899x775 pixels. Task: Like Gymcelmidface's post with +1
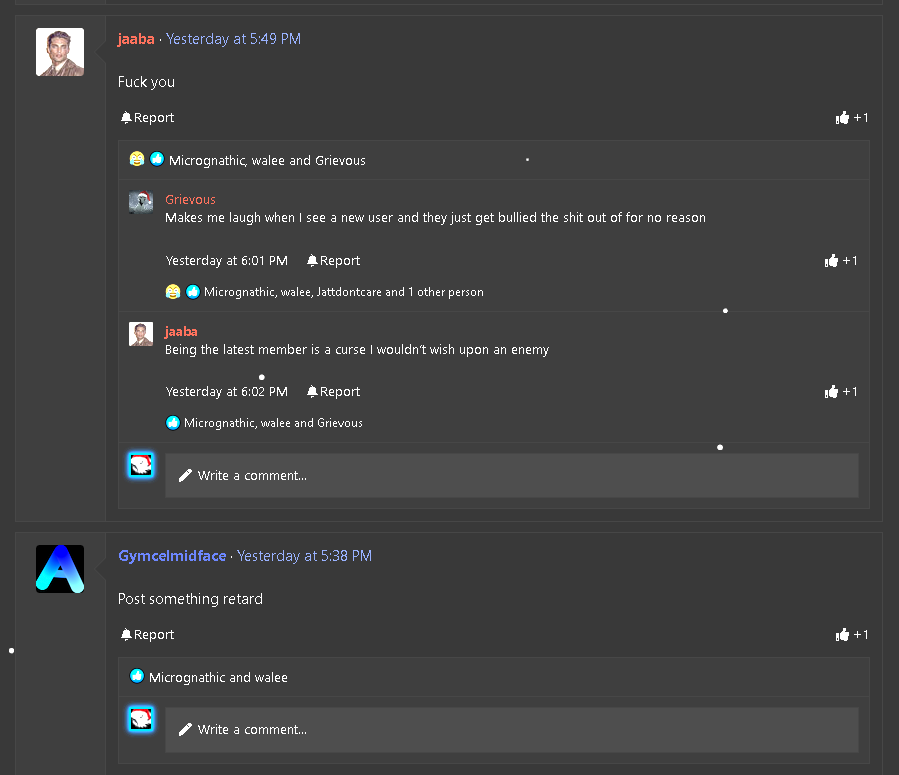click(x=852, y=635)
